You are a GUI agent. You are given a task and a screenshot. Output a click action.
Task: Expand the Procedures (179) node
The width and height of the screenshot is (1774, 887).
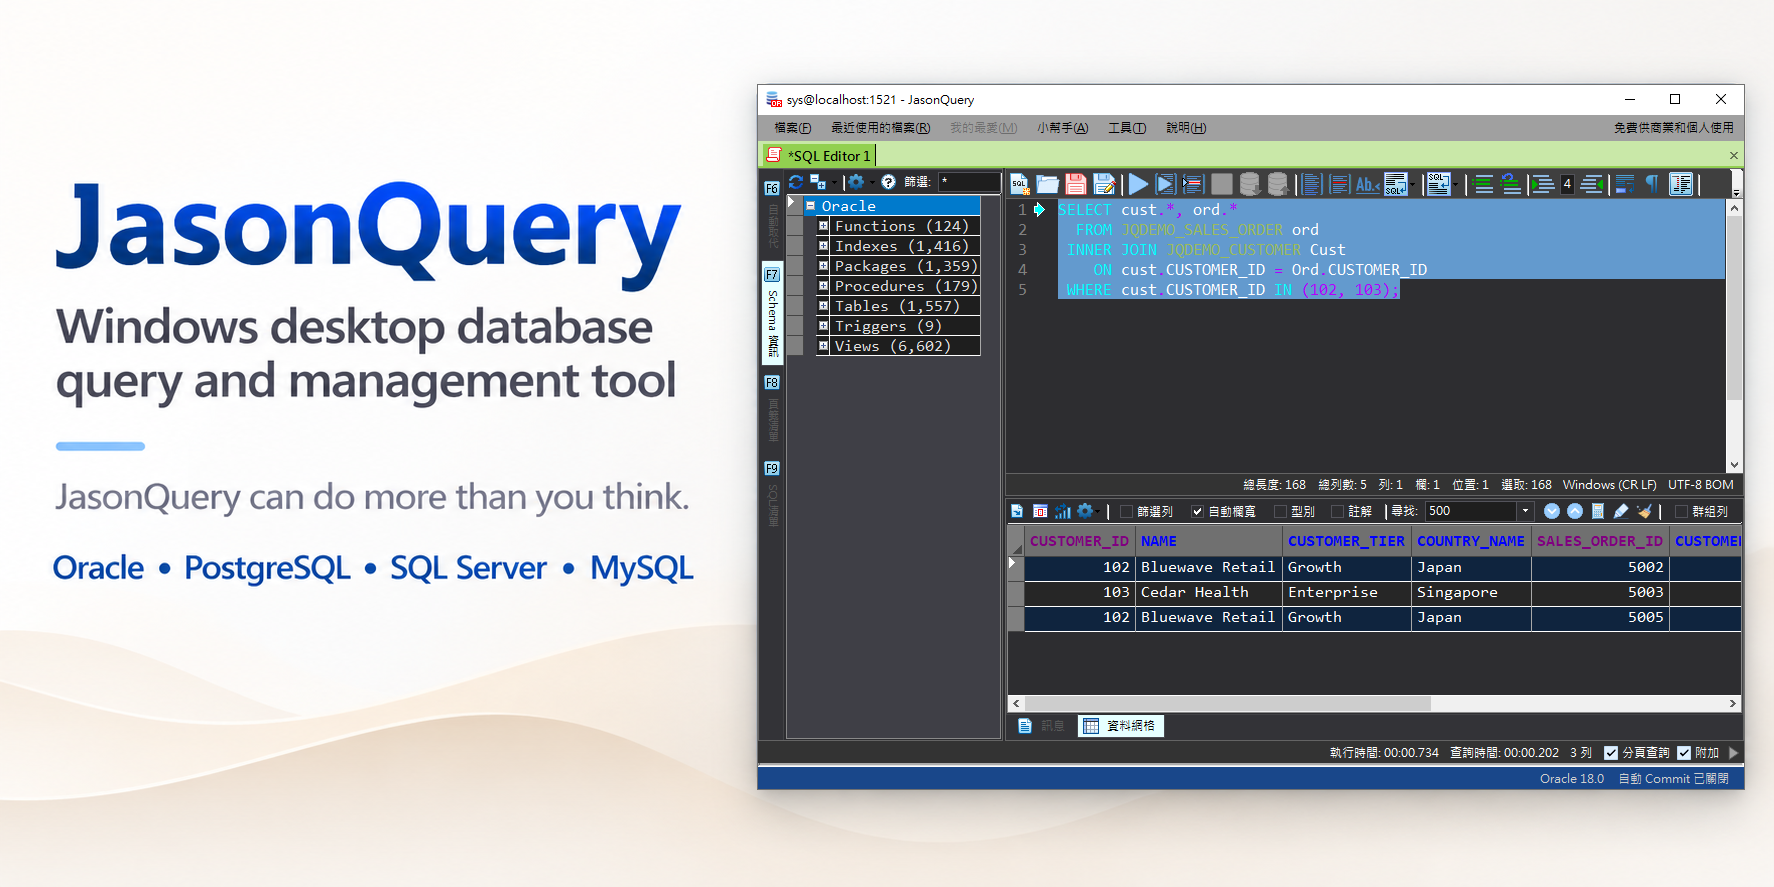(x=823, y=286)
